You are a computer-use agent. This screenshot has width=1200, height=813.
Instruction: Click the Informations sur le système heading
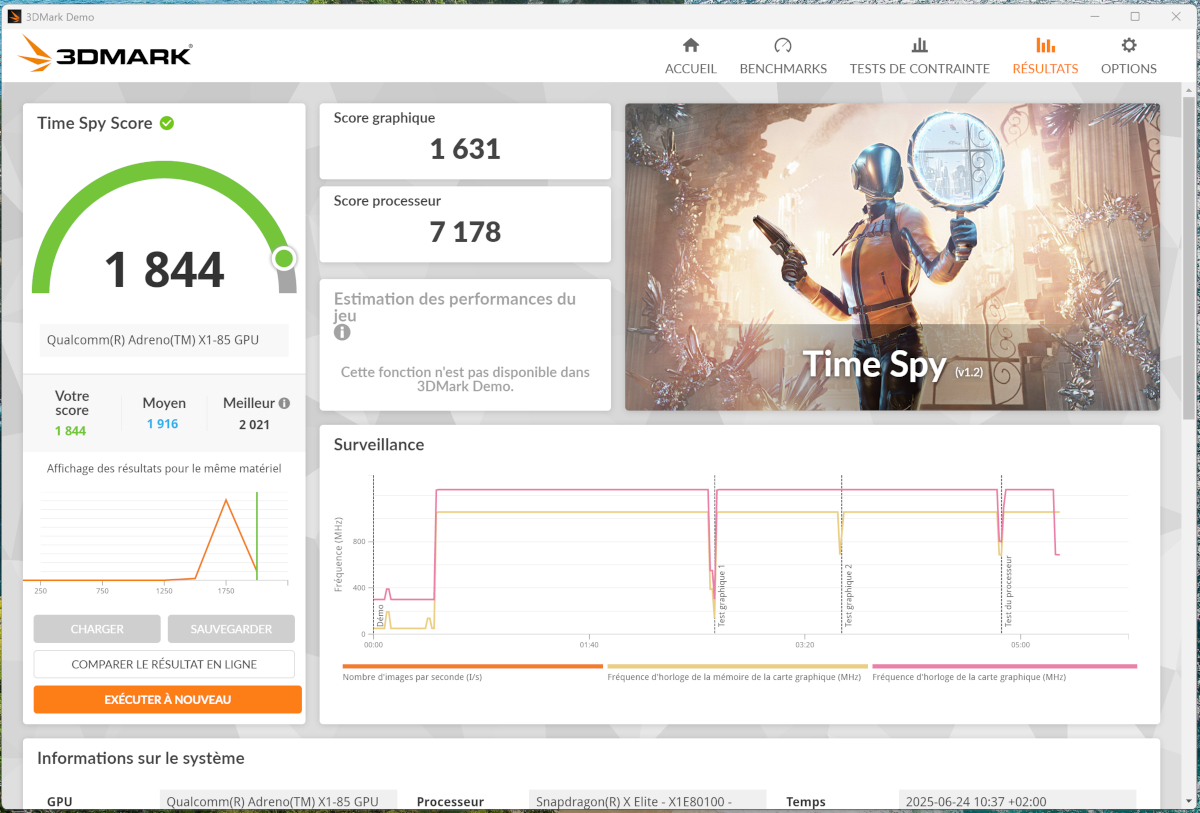[141, 758]
